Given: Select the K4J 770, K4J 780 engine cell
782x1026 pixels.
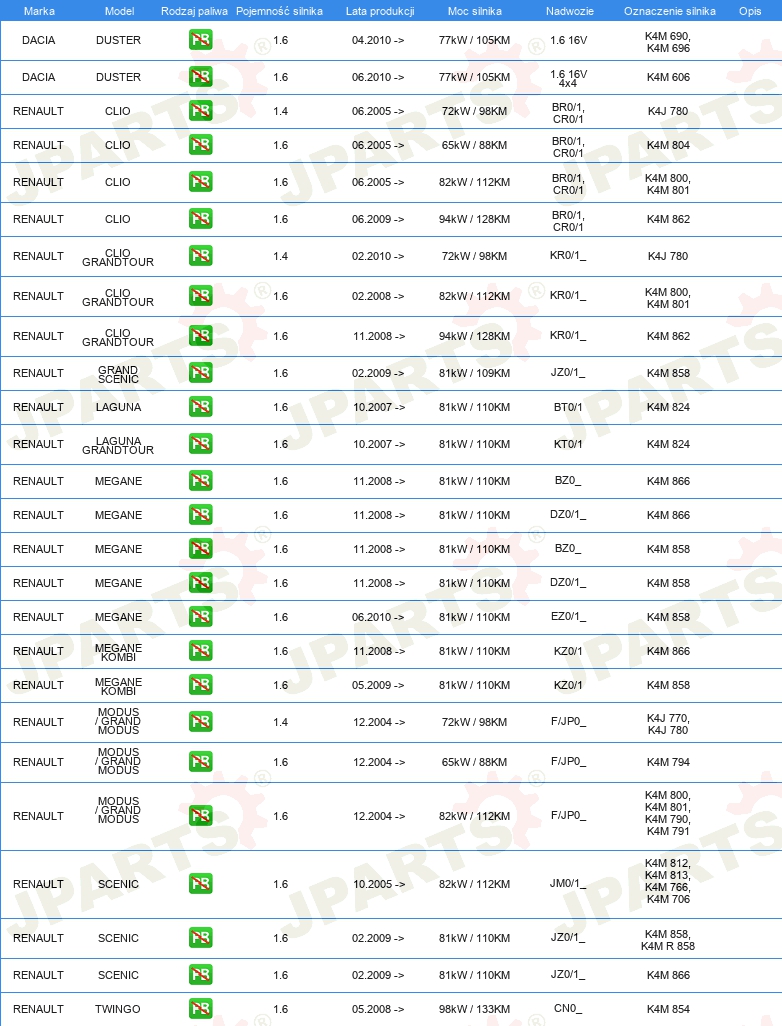Looking at the screenshot, I should (668, 724).
